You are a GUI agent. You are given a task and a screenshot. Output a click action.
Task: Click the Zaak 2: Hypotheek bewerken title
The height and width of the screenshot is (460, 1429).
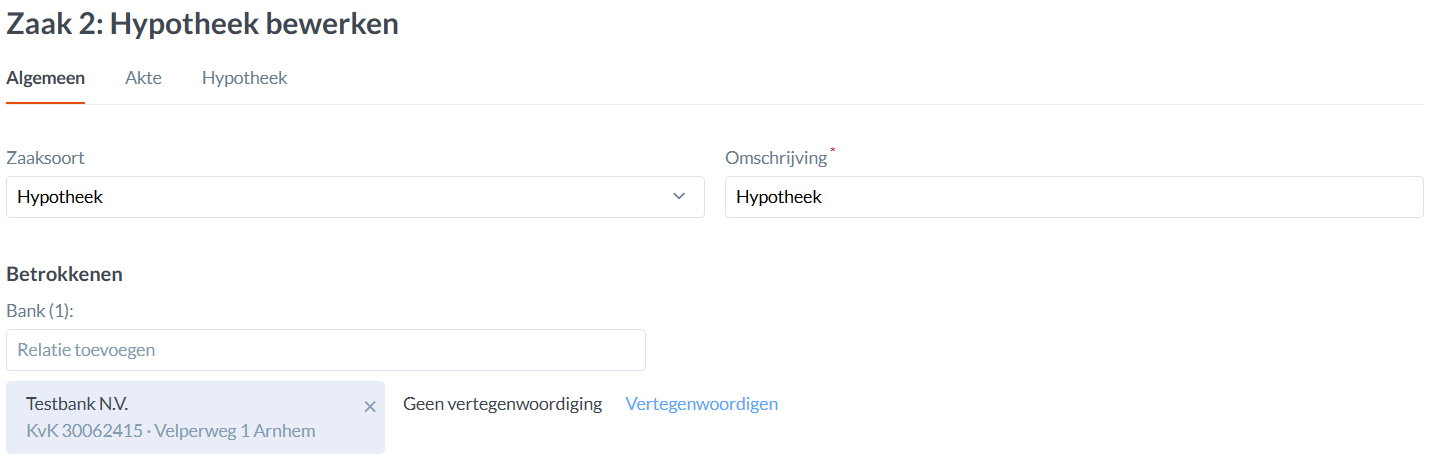tap(203, 24)
